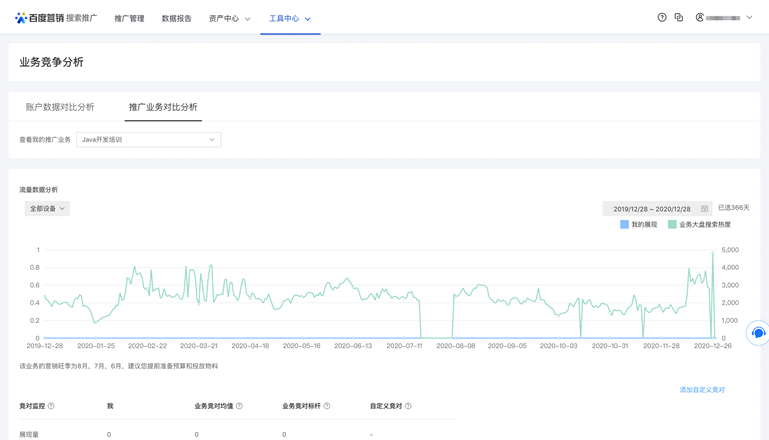Click the help icon next to 业务竞对均值
This screenshot has height=440, width=769.
click(x=239, y=406)
